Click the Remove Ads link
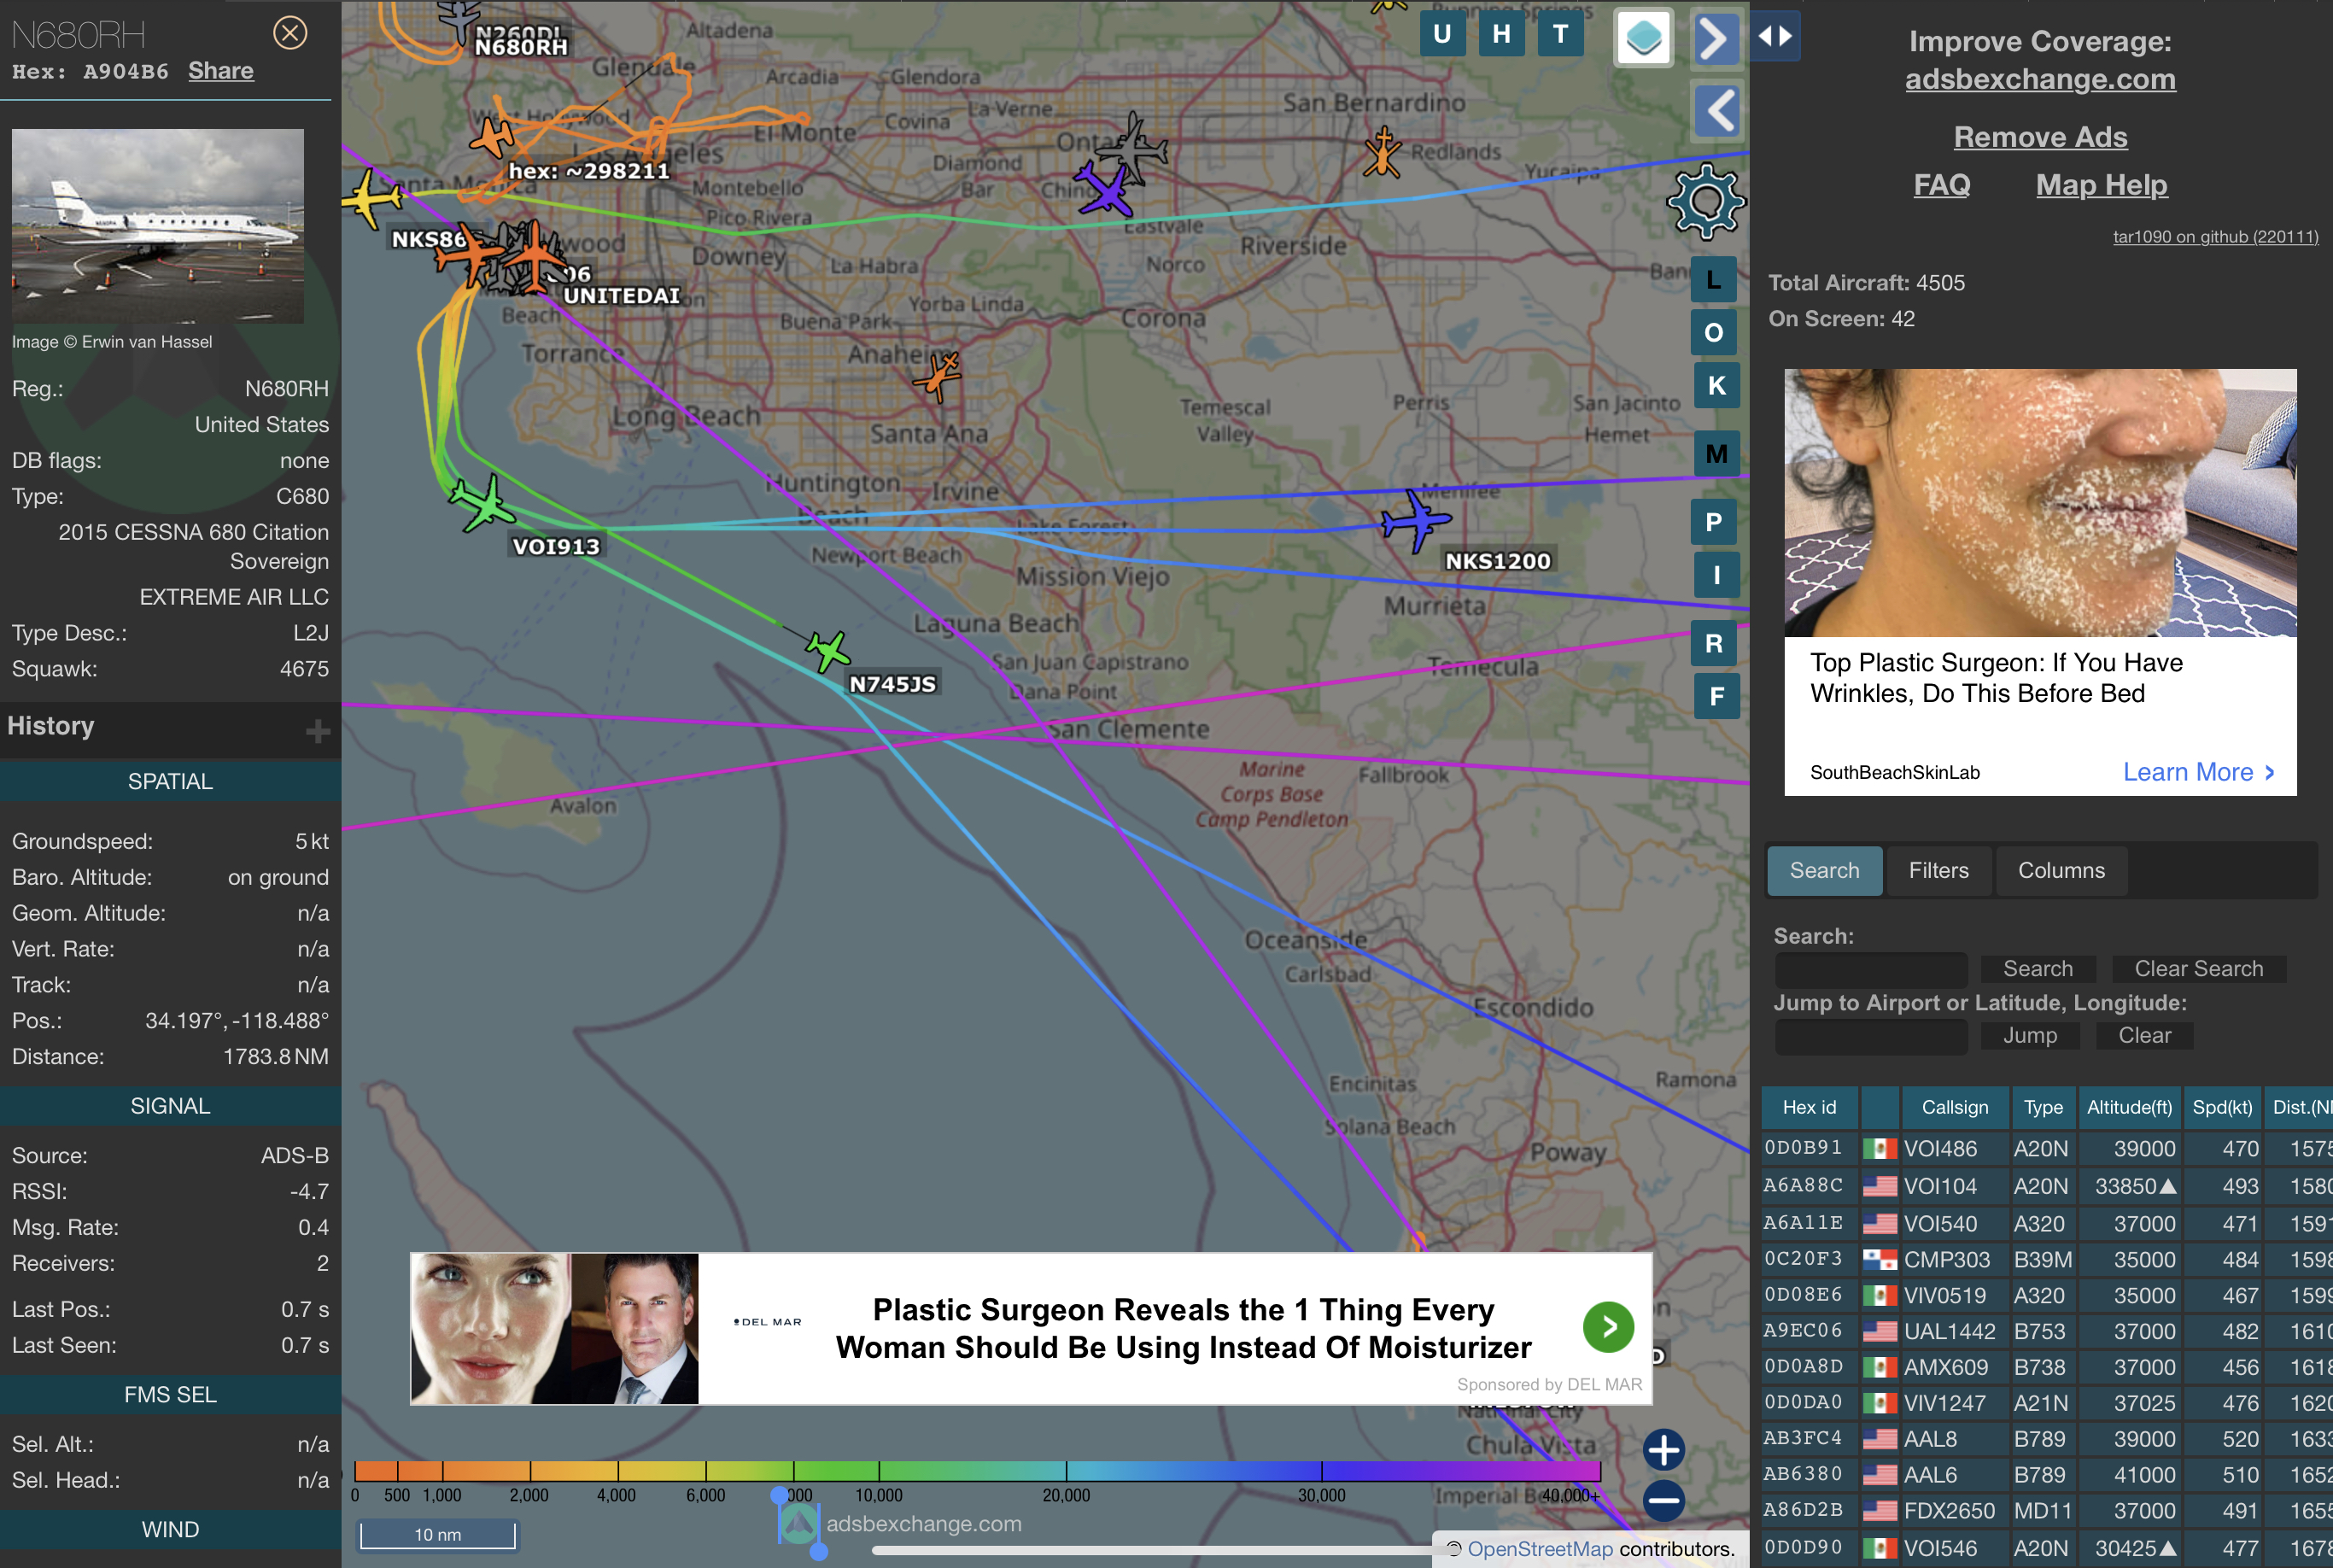2333x1568 pixels. (x=2040, y=137)
